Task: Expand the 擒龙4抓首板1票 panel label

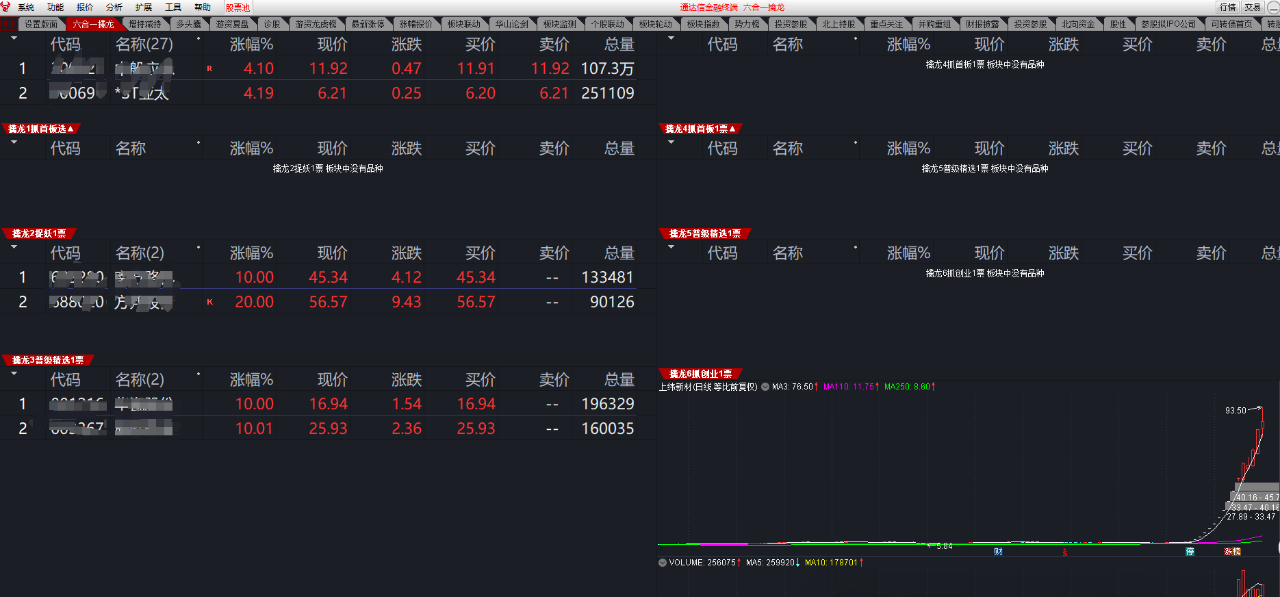Action: 701,128
